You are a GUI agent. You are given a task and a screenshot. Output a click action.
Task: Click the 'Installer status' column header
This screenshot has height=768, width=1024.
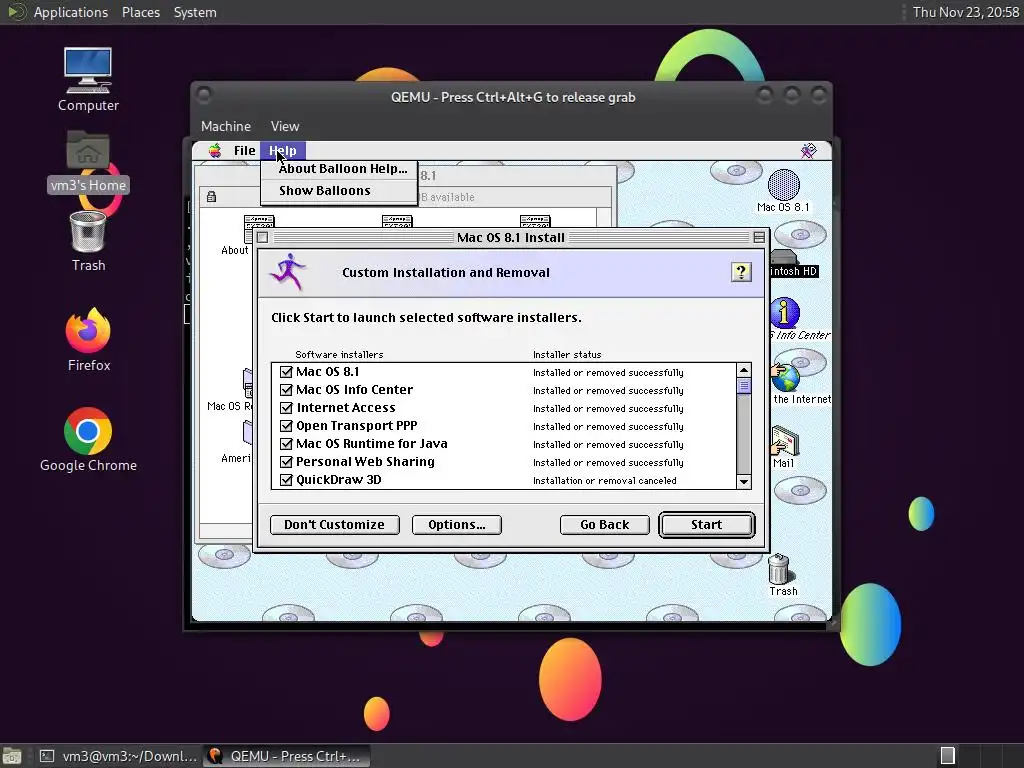[x=567, y=355]
